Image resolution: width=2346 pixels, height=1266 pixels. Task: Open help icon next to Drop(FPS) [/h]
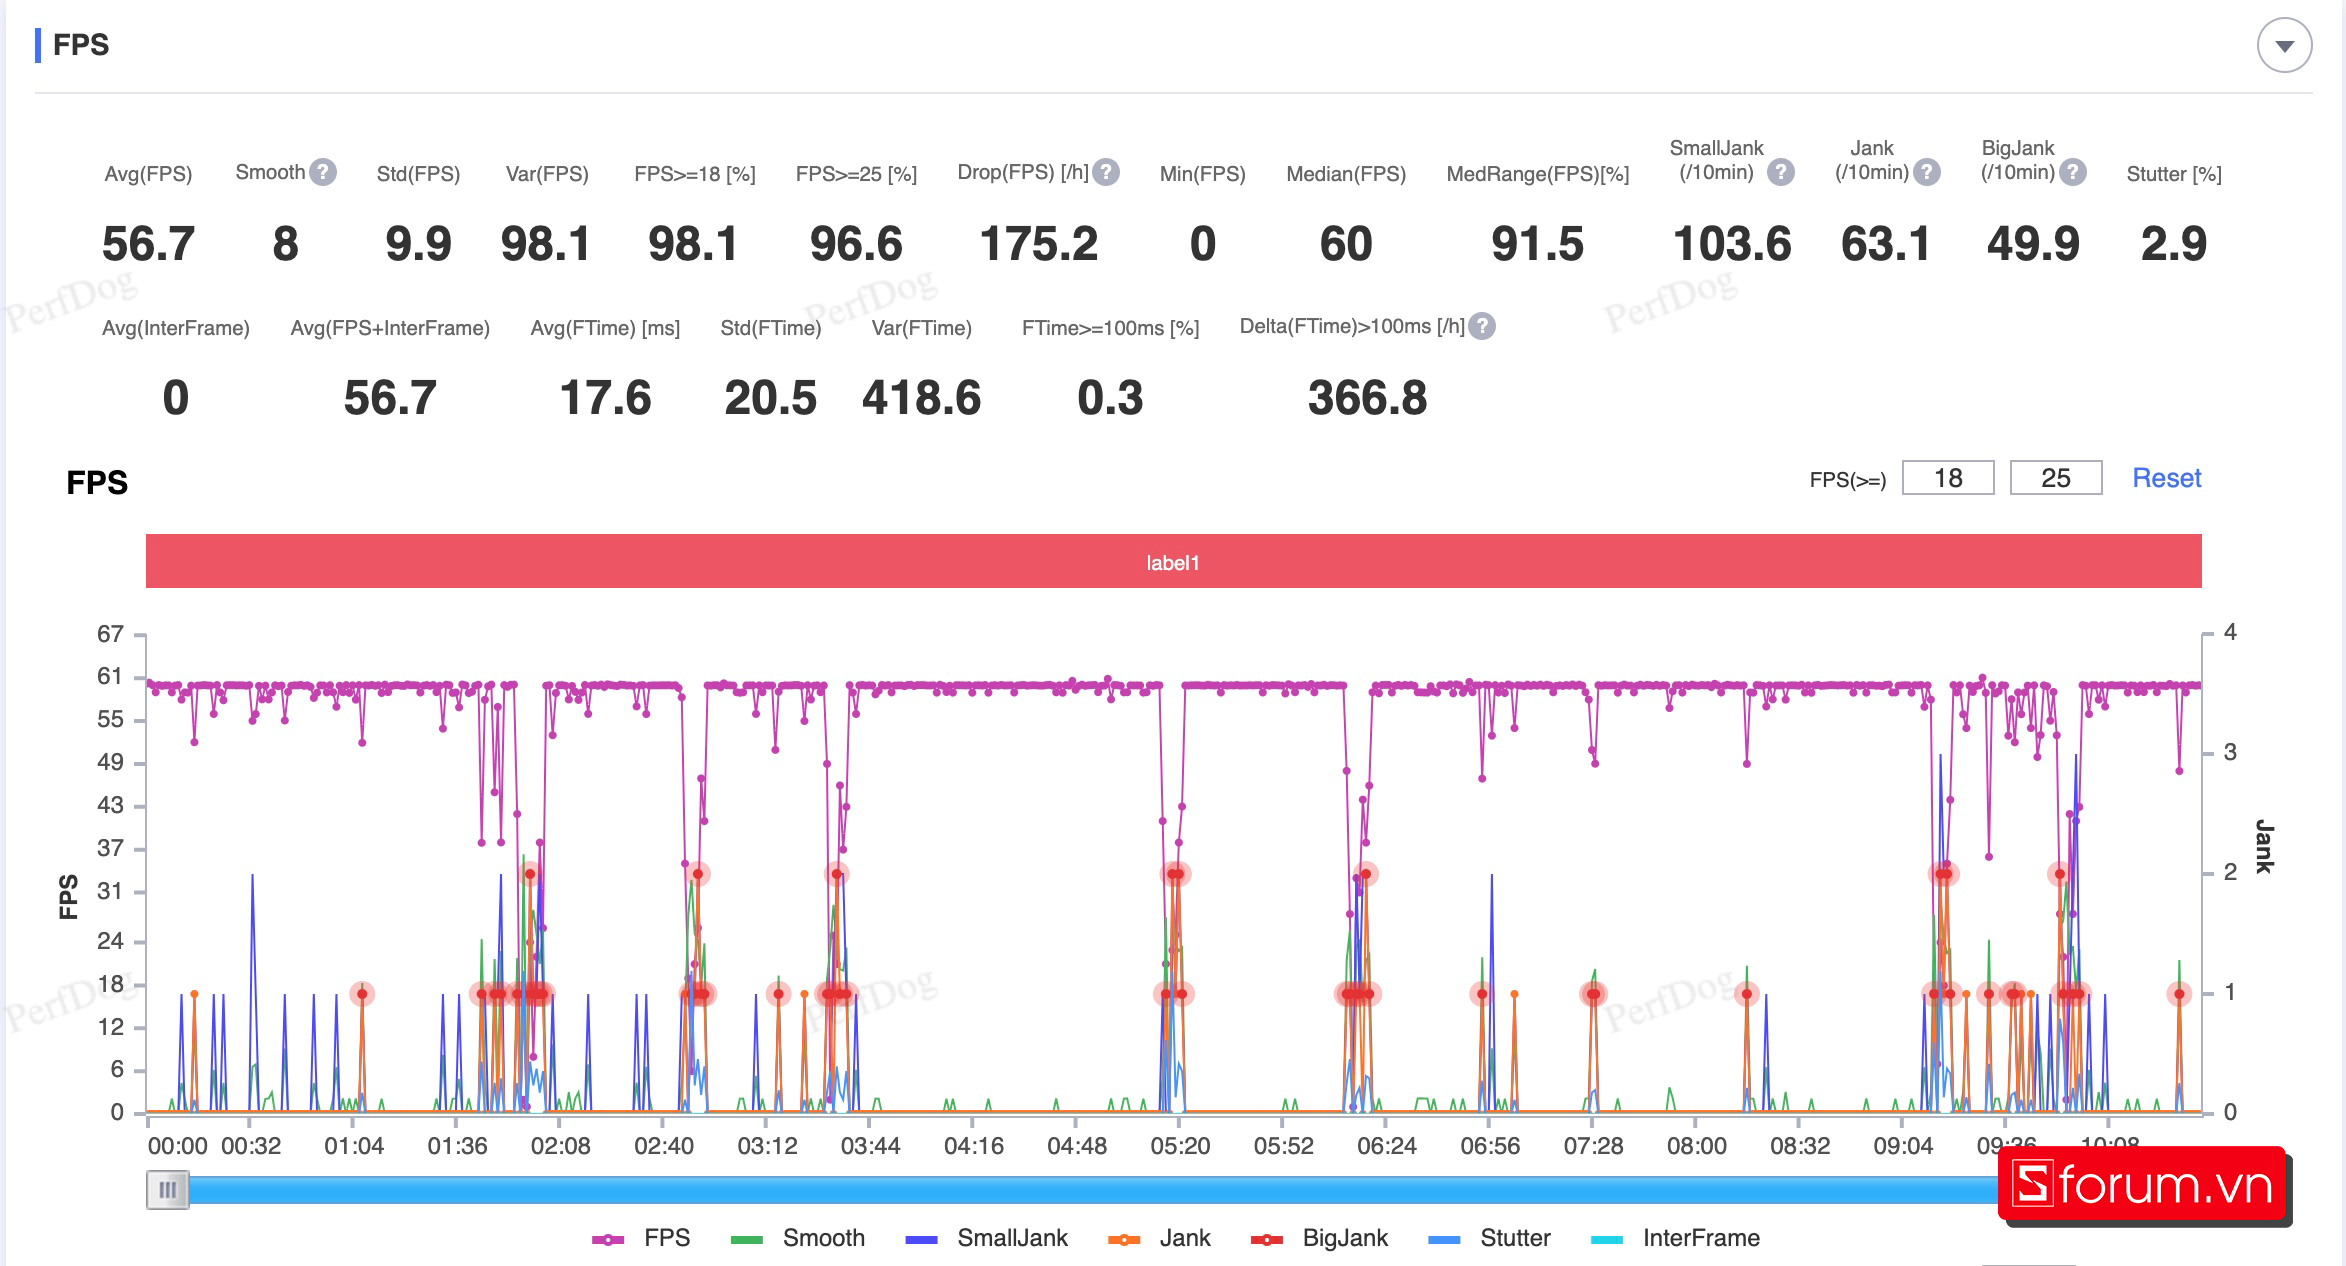[1106, 172]
